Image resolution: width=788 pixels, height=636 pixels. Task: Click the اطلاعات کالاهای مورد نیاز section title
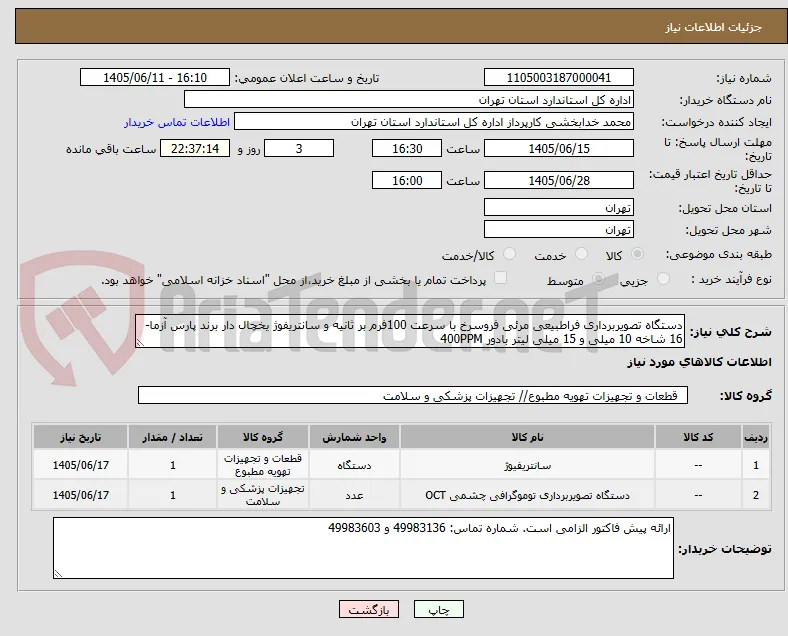click(699, 362)
